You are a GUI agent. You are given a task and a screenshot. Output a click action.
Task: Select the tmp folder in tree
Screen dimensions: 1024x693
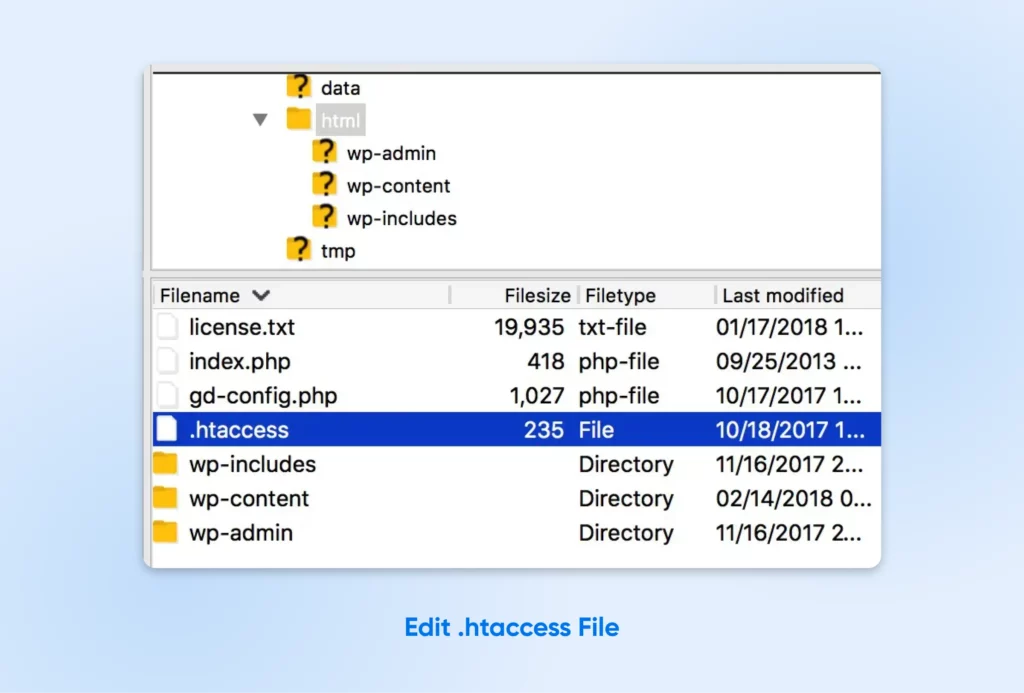338,251
